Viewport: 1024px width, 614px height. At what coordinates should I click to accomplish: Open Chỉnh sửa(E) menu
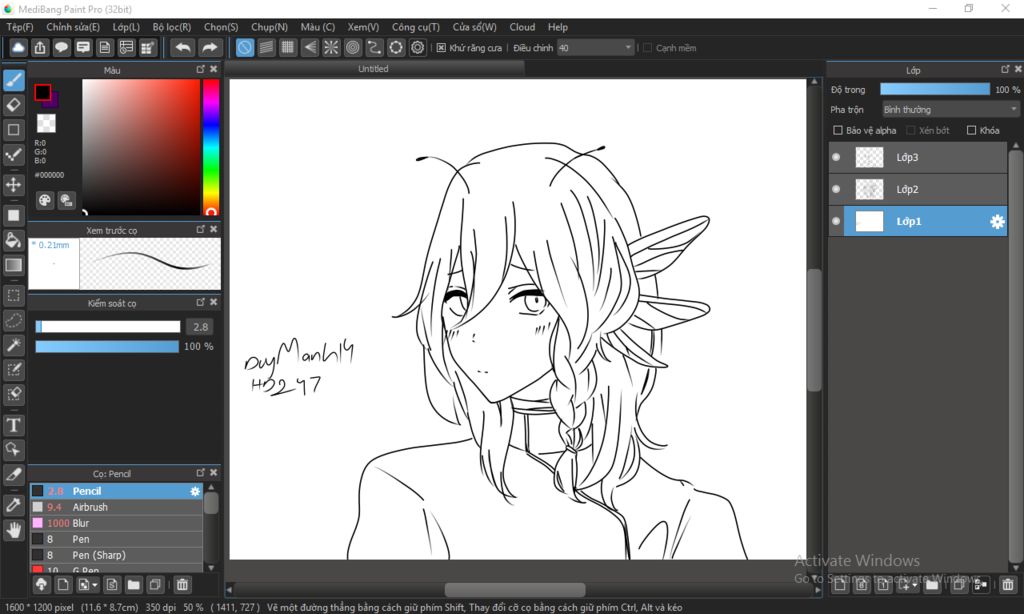(72, 27)
